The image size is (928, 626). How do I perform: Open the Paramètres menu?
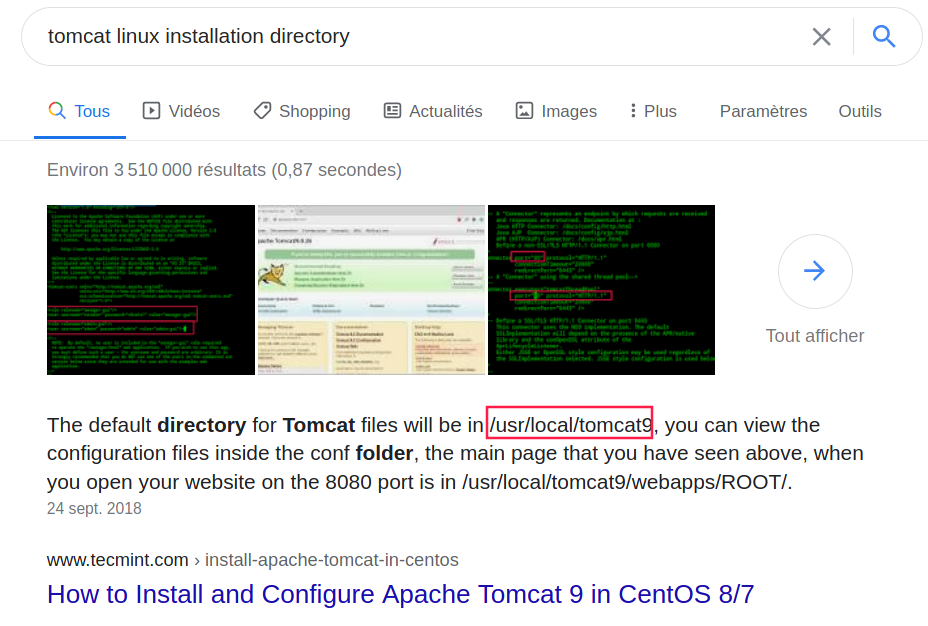pos(763,111)
